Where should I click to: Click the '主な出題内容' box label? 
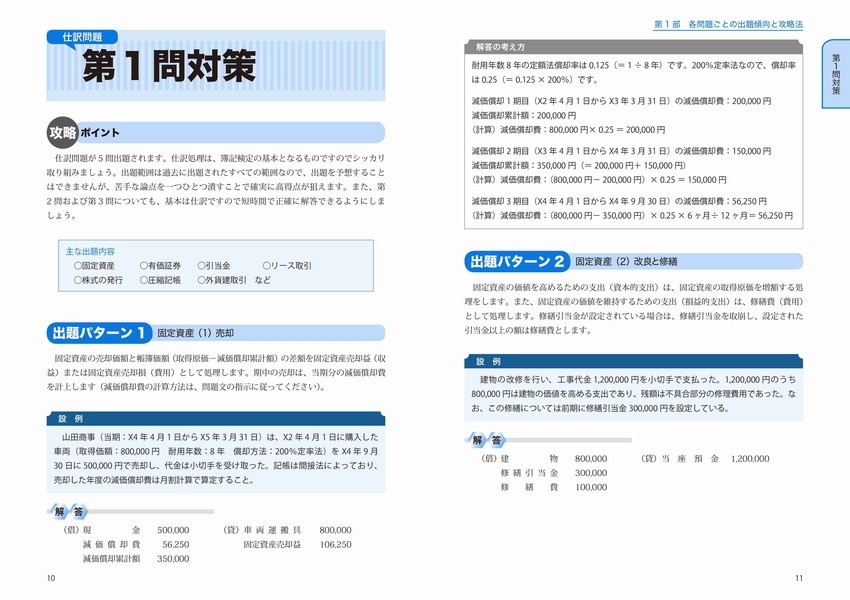[x=90, y=251]
